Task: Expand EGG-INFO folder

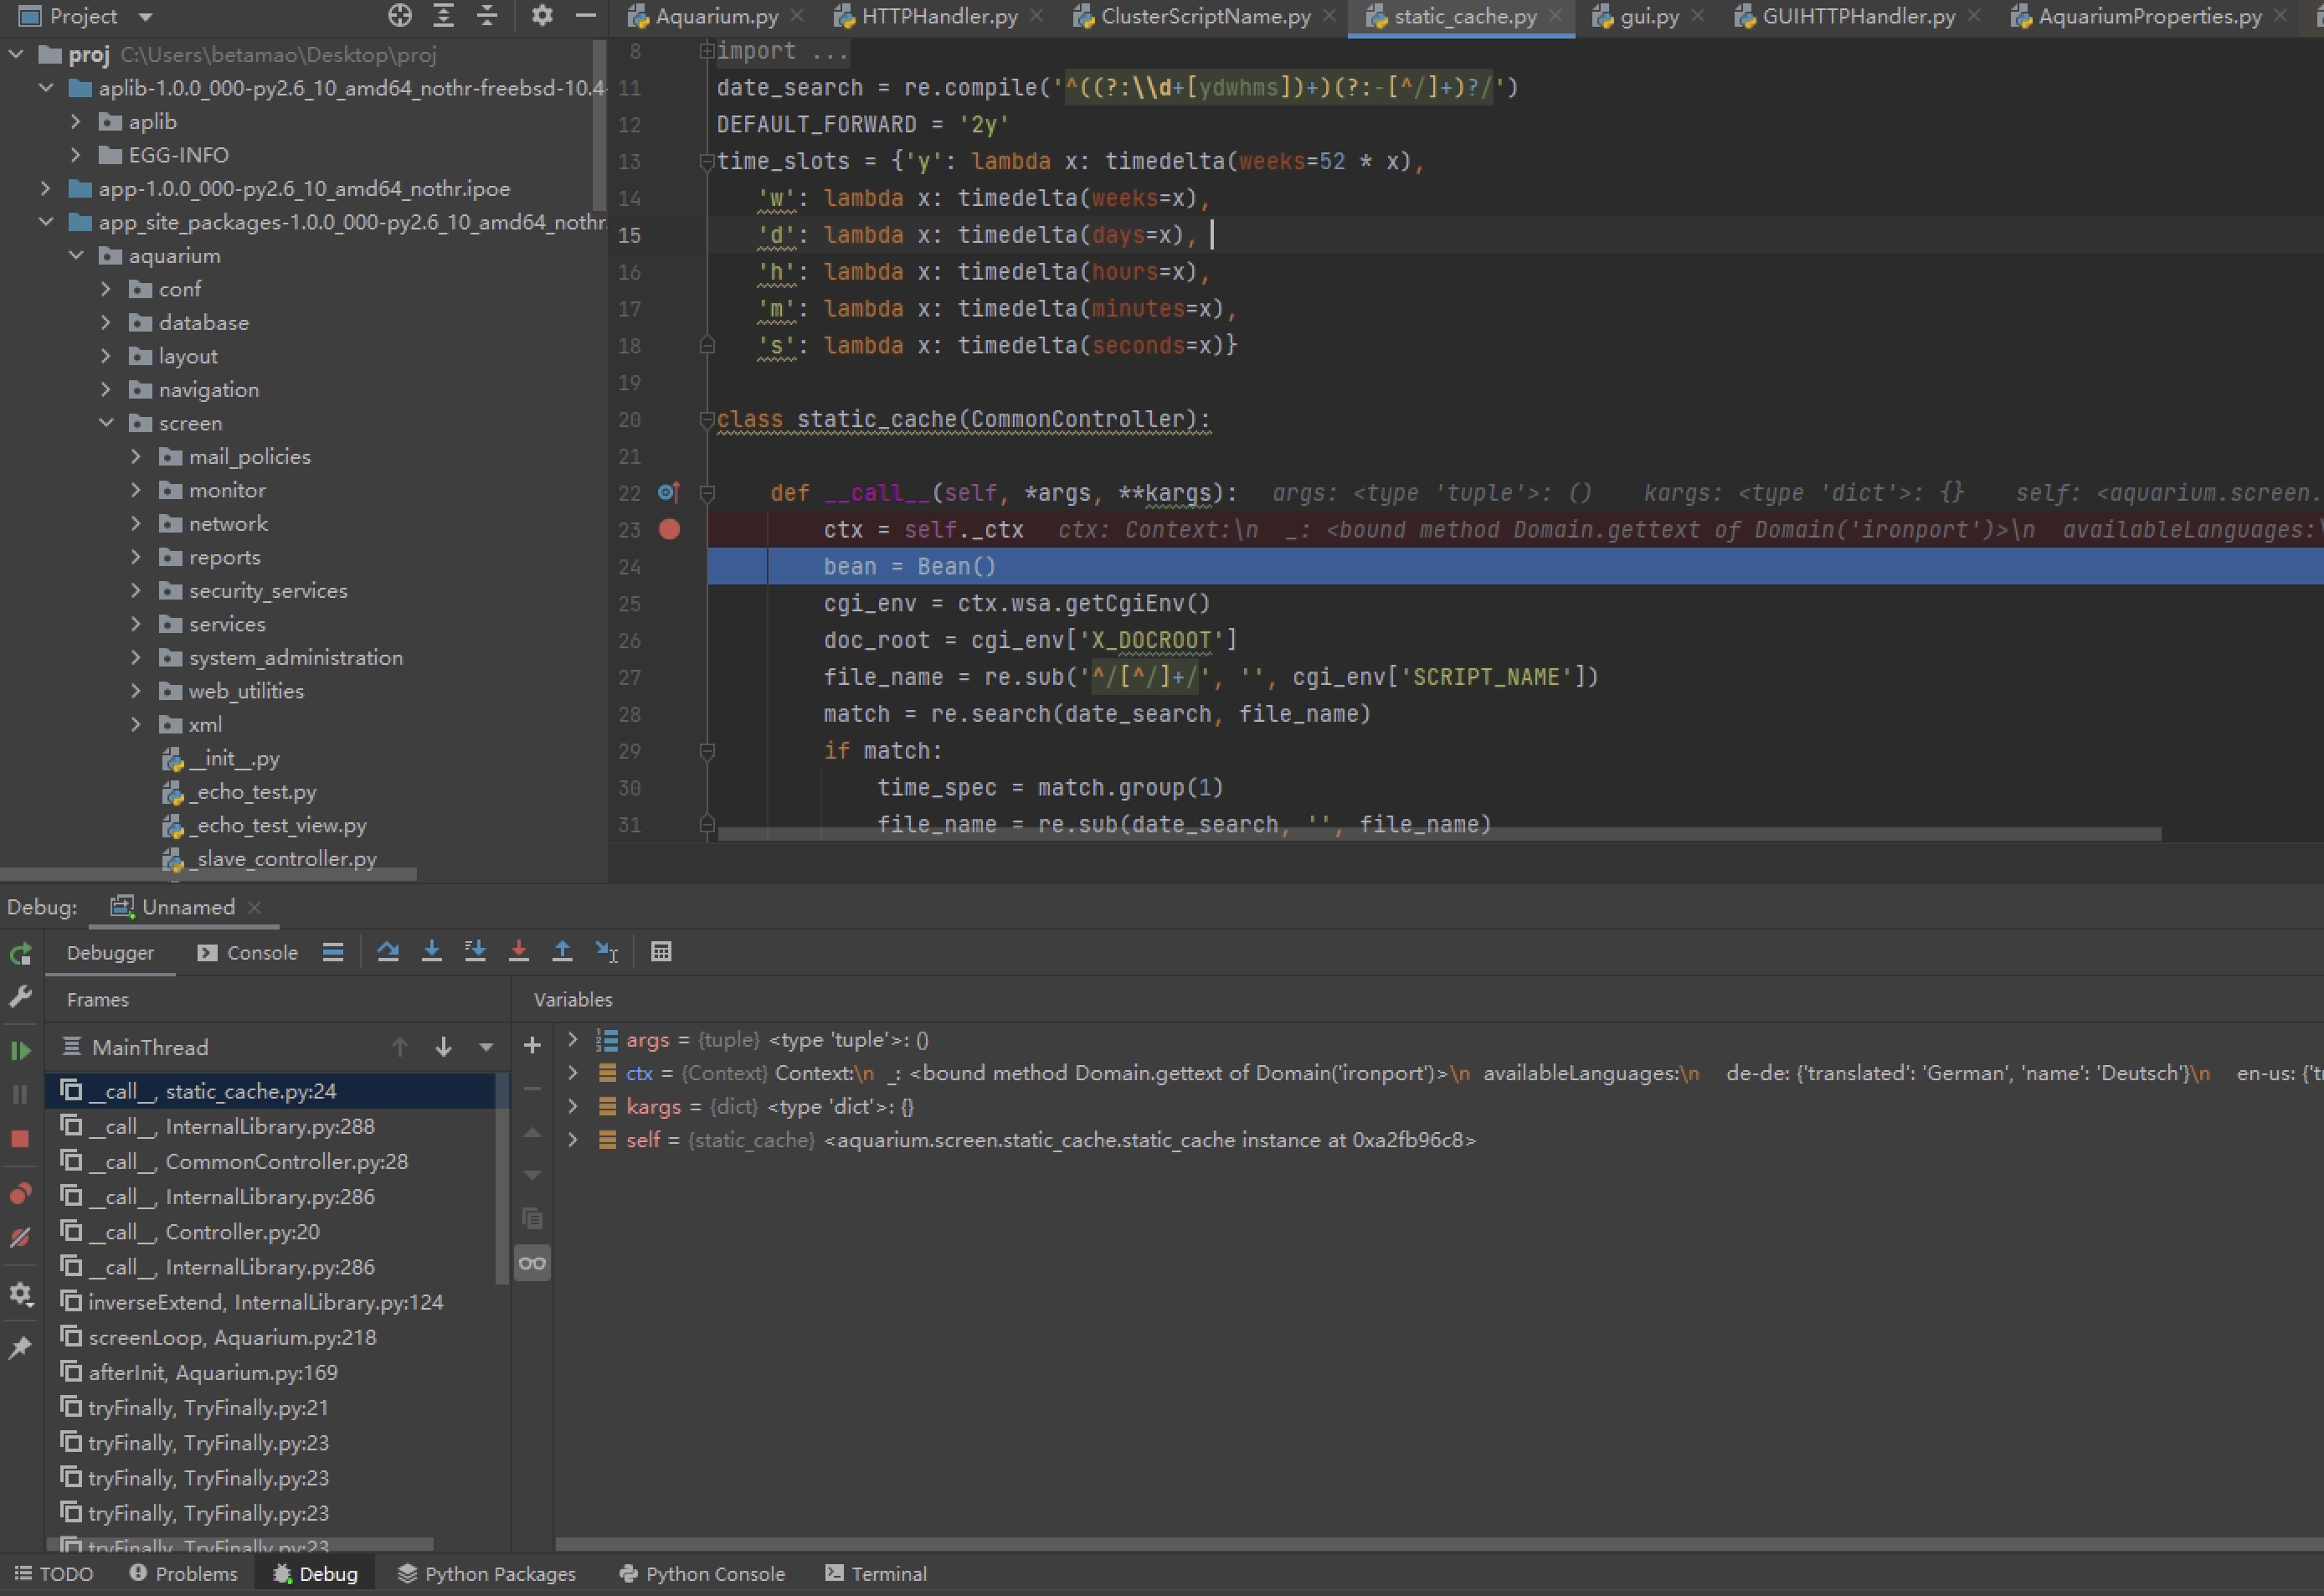Action: [x=76, y=155]
